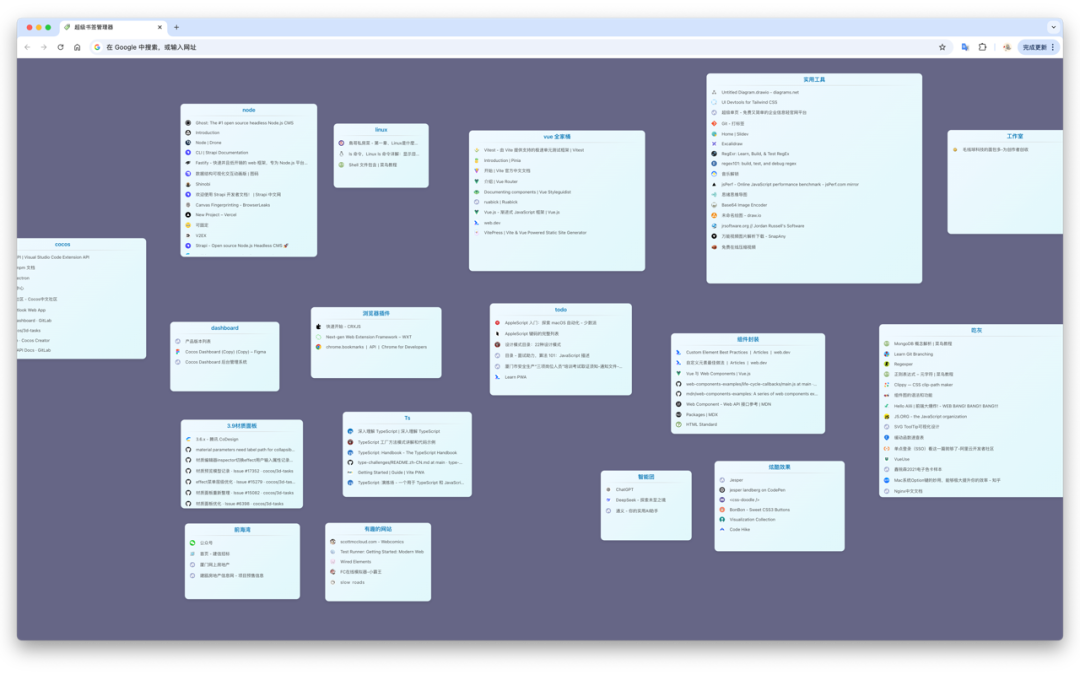This screenshot has height=675, width=1080.
Task: Open the Base64 Image Encoder bookmark
Action: tap(744, 205)
